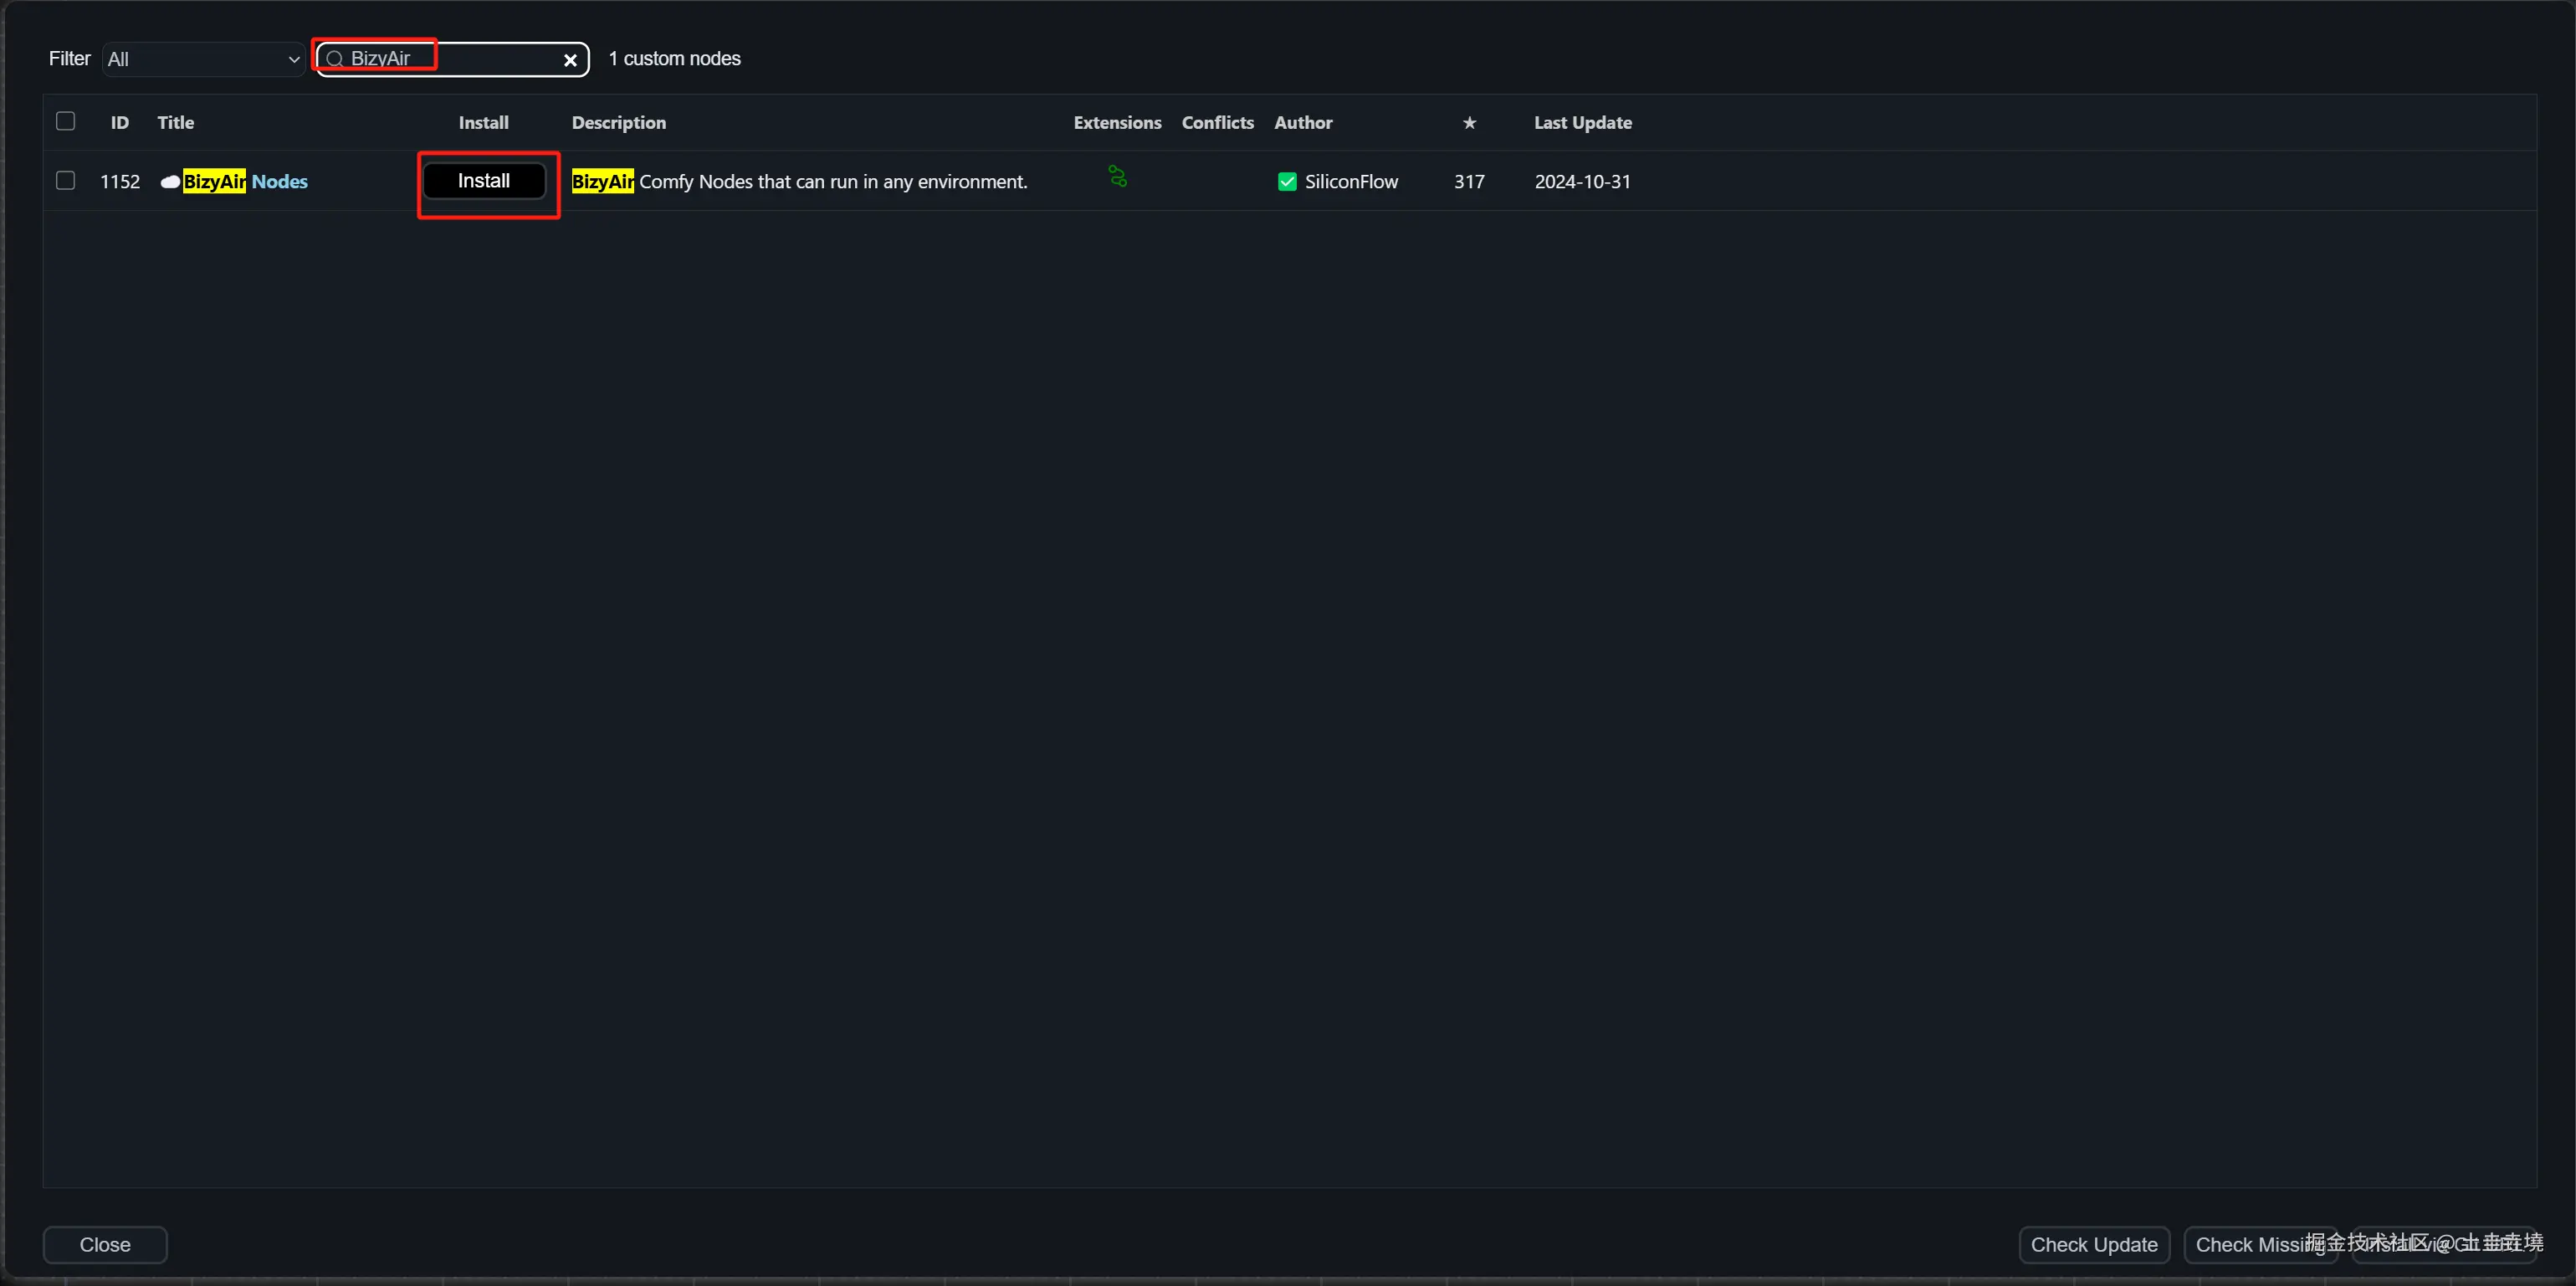Image resolution: width=2576 pixels, height=1286 pixels.
Task: Click the green extensions link icon
Action: 1117,177
